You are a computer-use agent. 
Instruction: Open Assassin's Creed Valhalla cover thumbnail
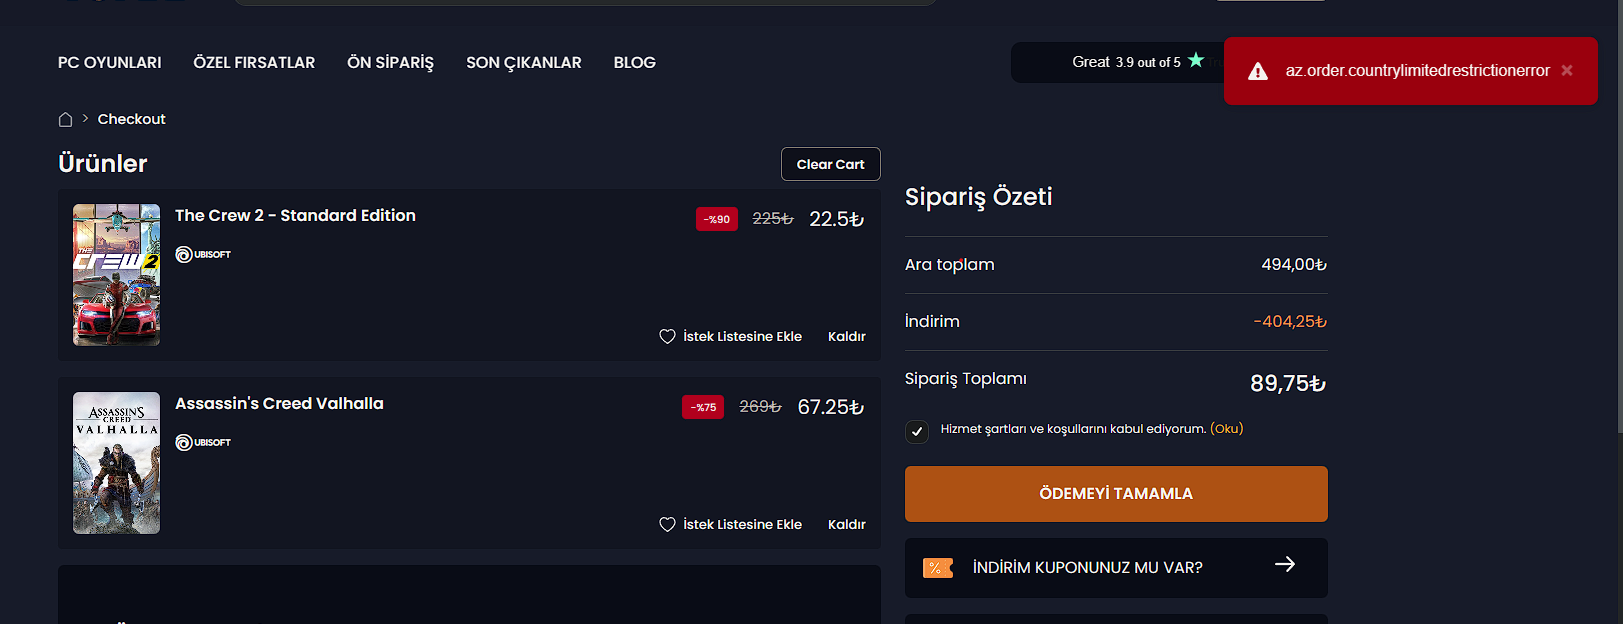[116, 463]
